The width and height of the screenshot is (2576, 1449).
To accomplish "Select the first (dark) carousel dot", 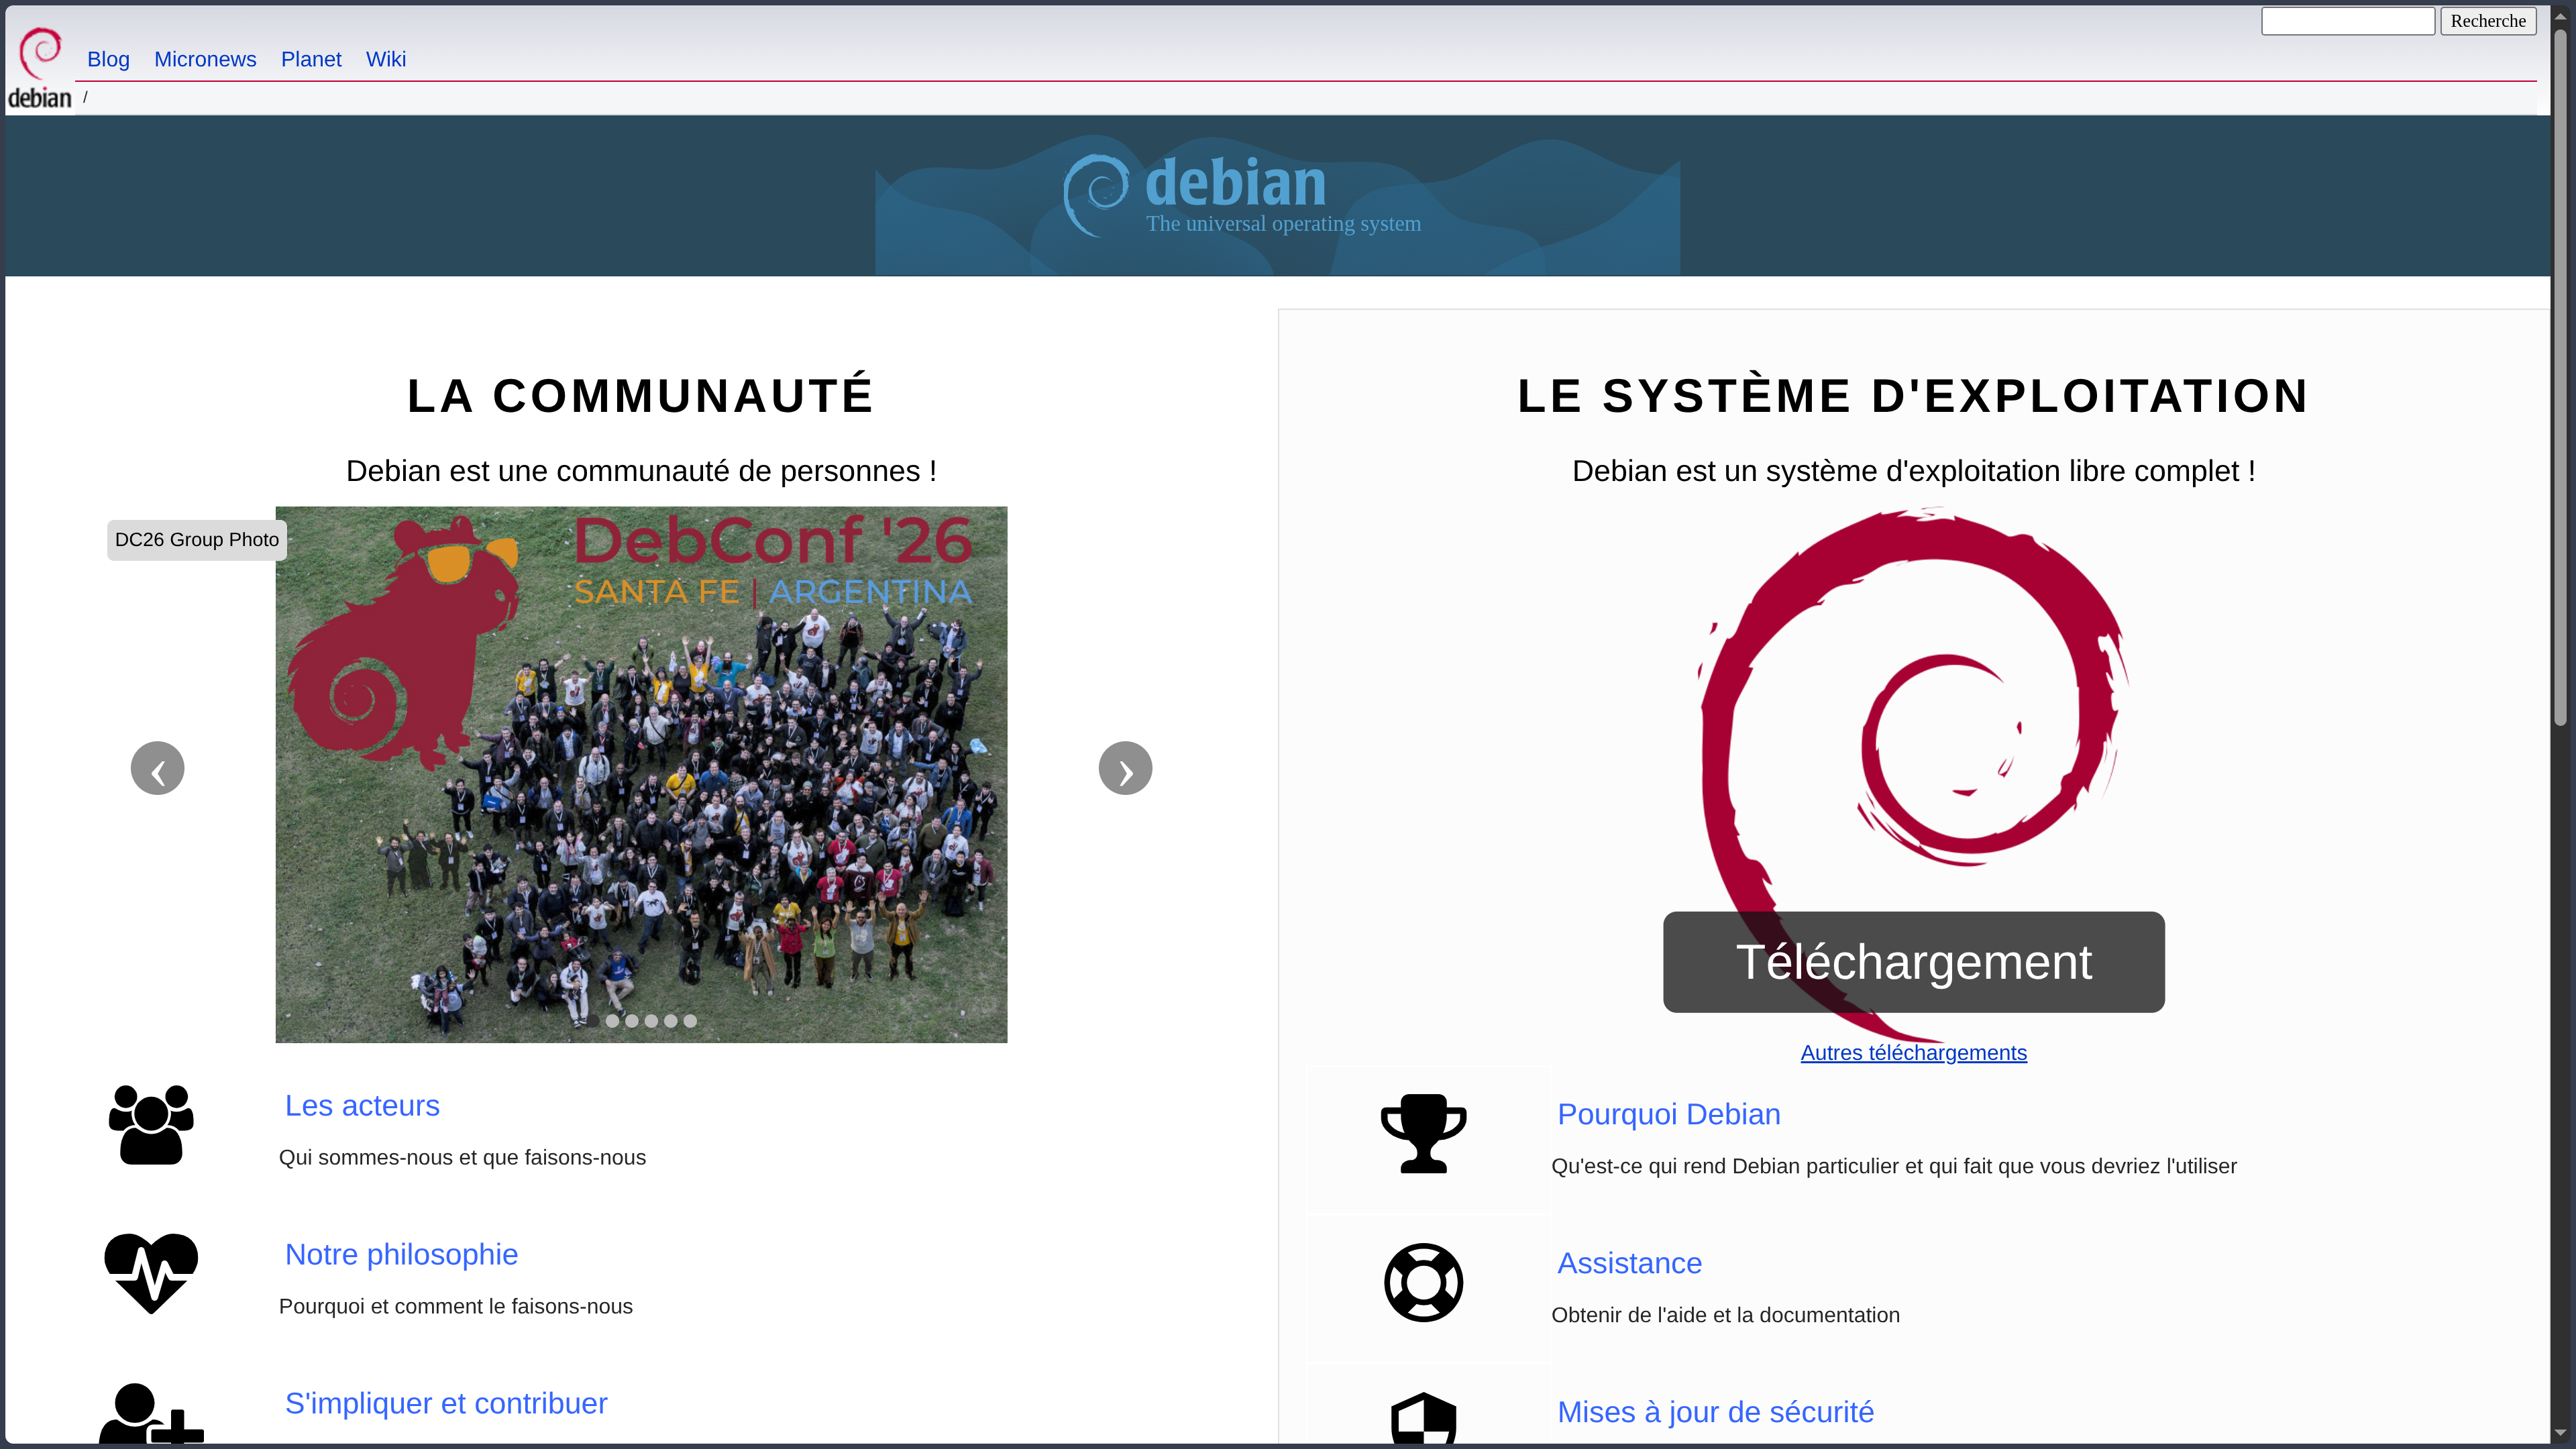I will coord(593,1021).
